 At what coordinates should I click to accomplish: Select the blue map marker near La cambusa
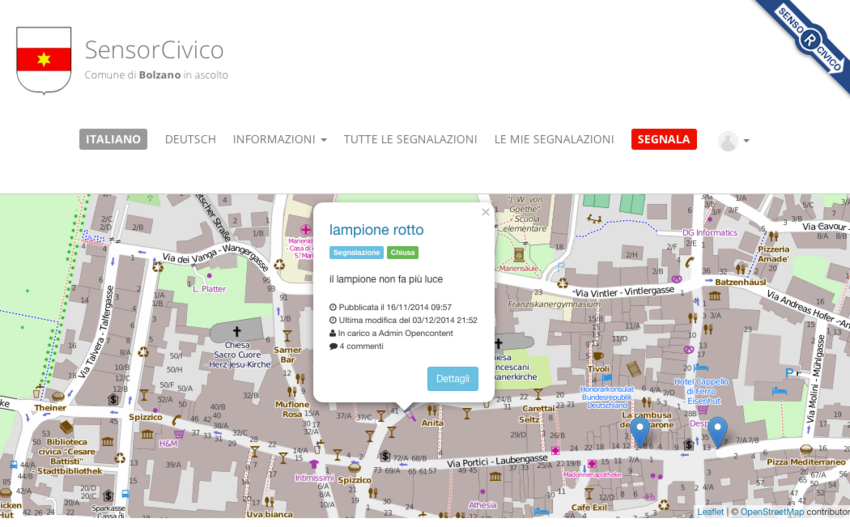640,432
